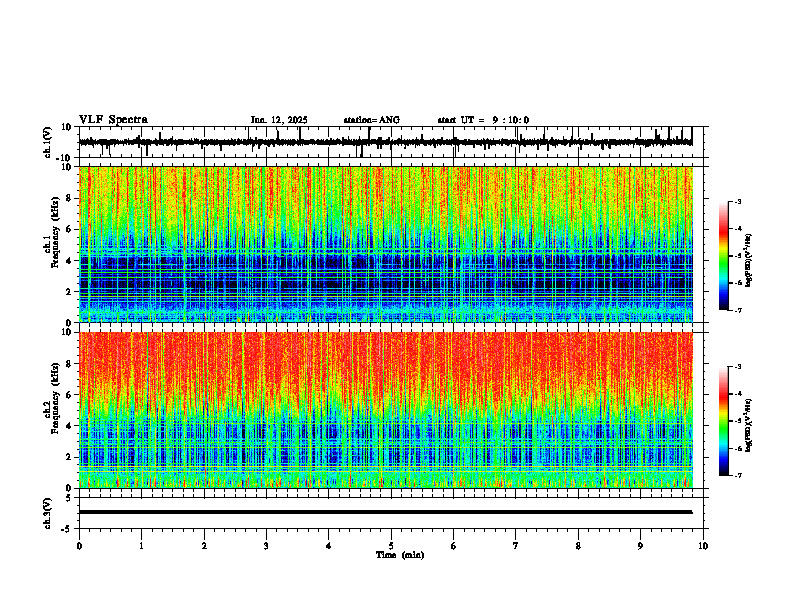Image resolution: width=792 pixels, height=612 pixels.
Task: Click time axis tick label "6"
Action: click(454, 546)
